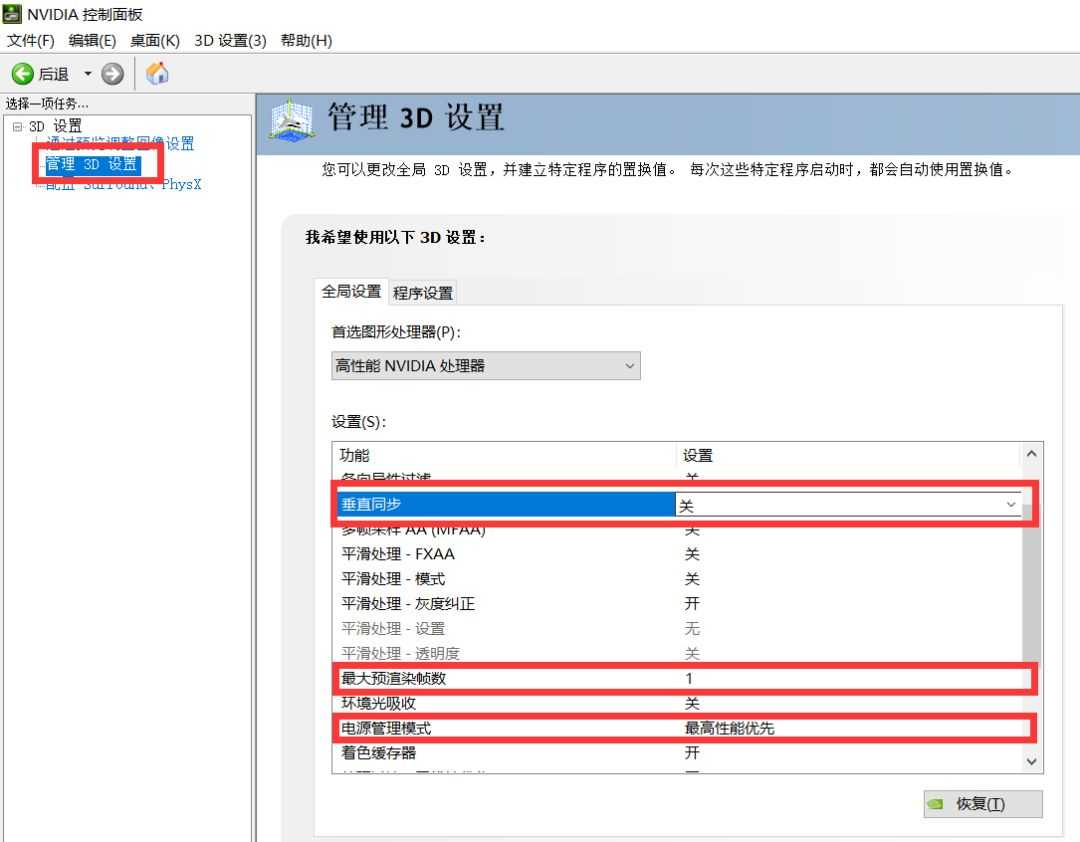Click the value 1 for 最大预渲染帧数
Viewport: 1080px width, 842px height.
pyautogui.click(x=689, y=678)
